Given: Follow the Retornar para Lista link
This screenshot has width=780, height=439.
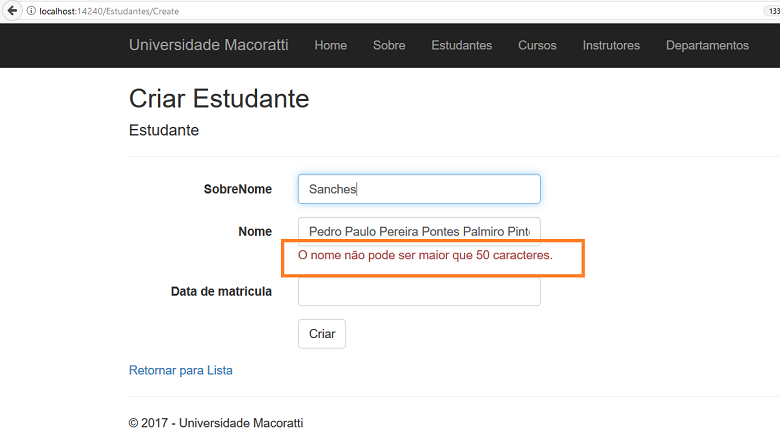Looking at the screenshot, I should [x=180, y=370].
